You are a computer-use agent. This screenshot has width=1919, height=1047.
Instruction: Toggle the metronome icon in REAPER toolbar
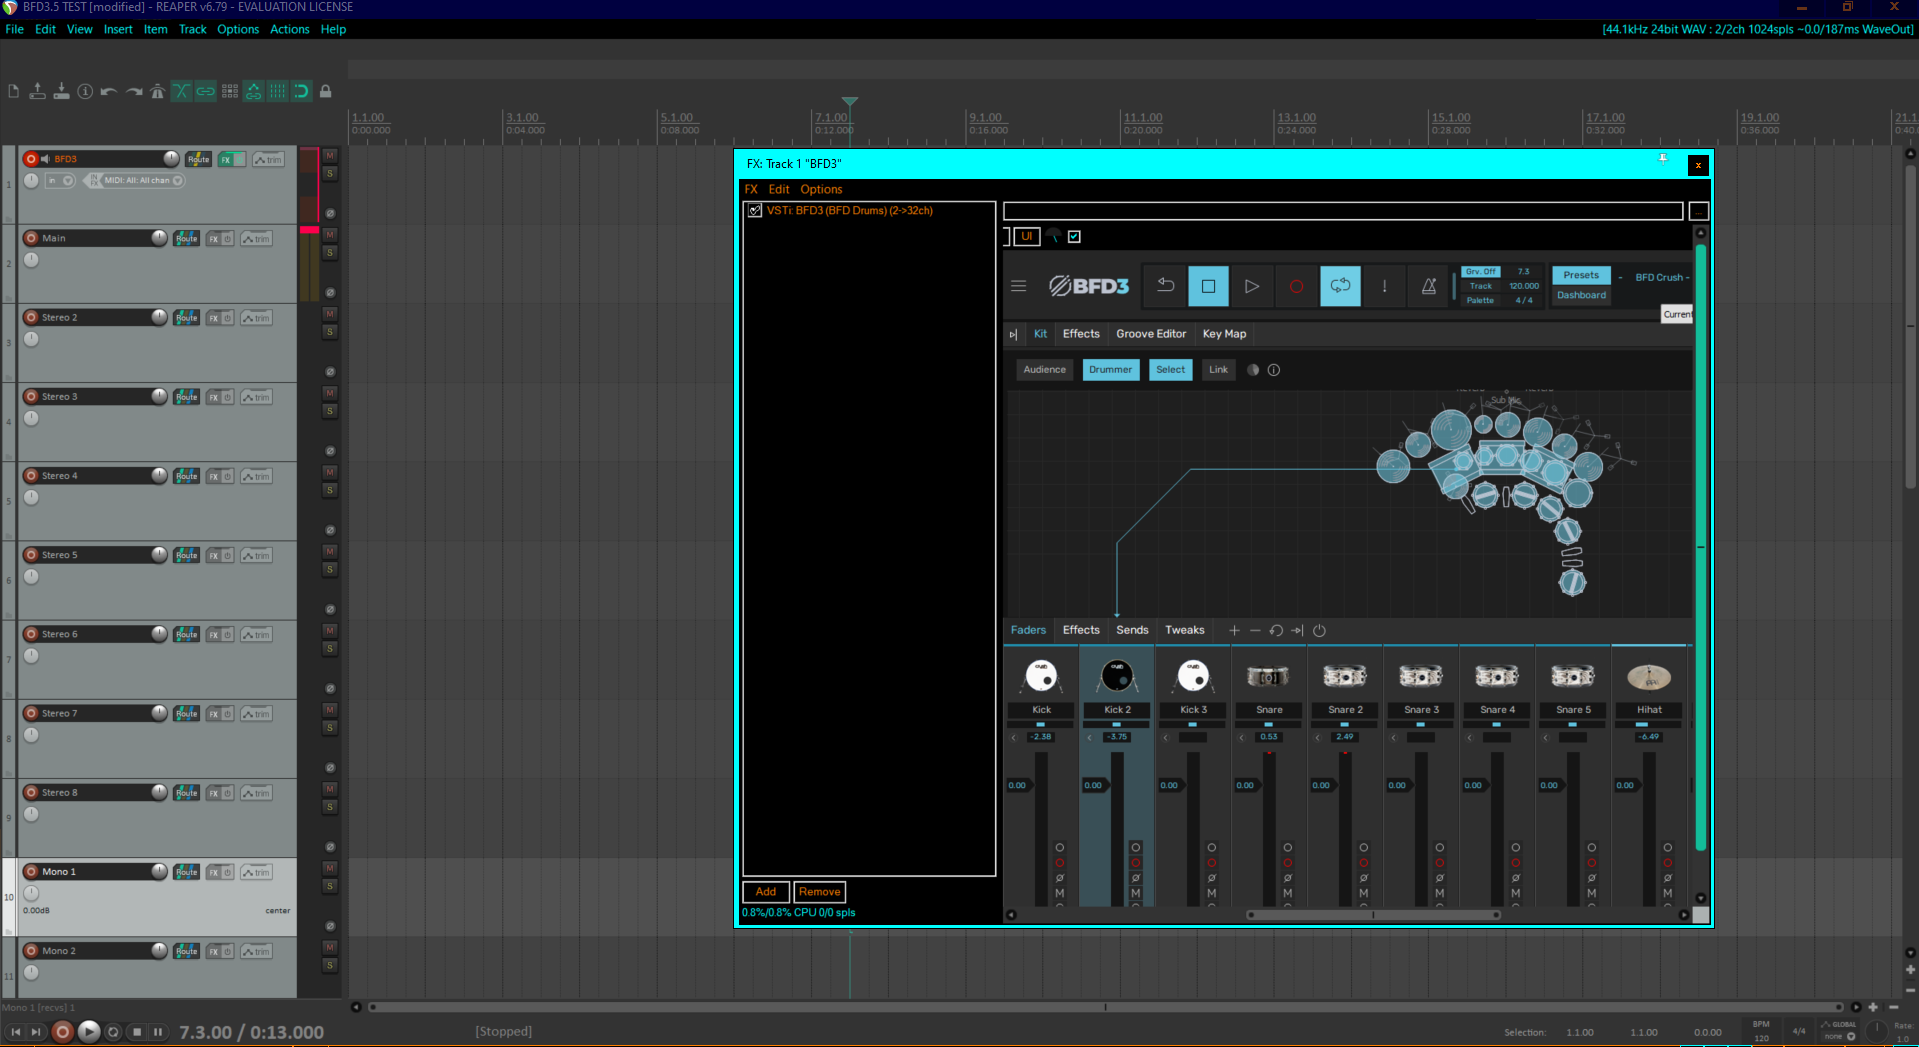157,91
